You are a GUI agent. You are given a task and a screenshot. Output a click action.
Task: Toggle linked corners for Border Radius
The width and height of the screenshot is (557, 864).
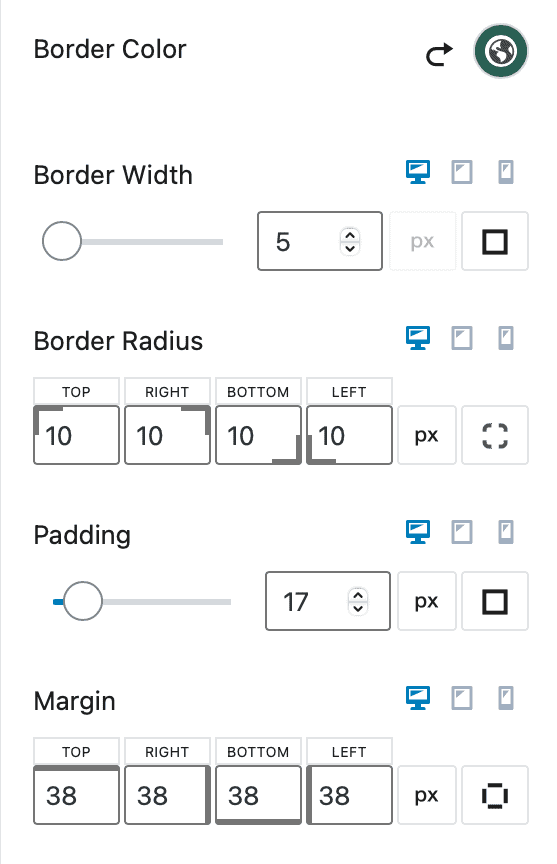[x=495, y=435]
